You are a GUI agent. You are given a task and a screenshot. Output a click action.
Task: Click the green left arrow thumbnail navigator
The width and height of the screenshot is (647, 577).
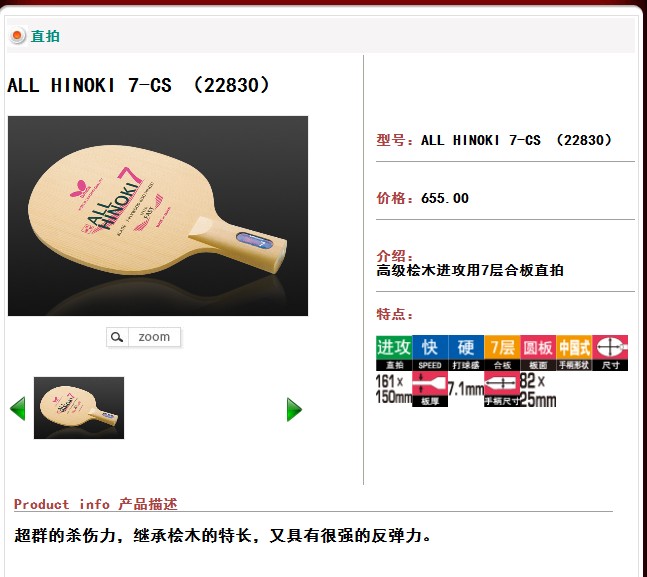(17, 409)
